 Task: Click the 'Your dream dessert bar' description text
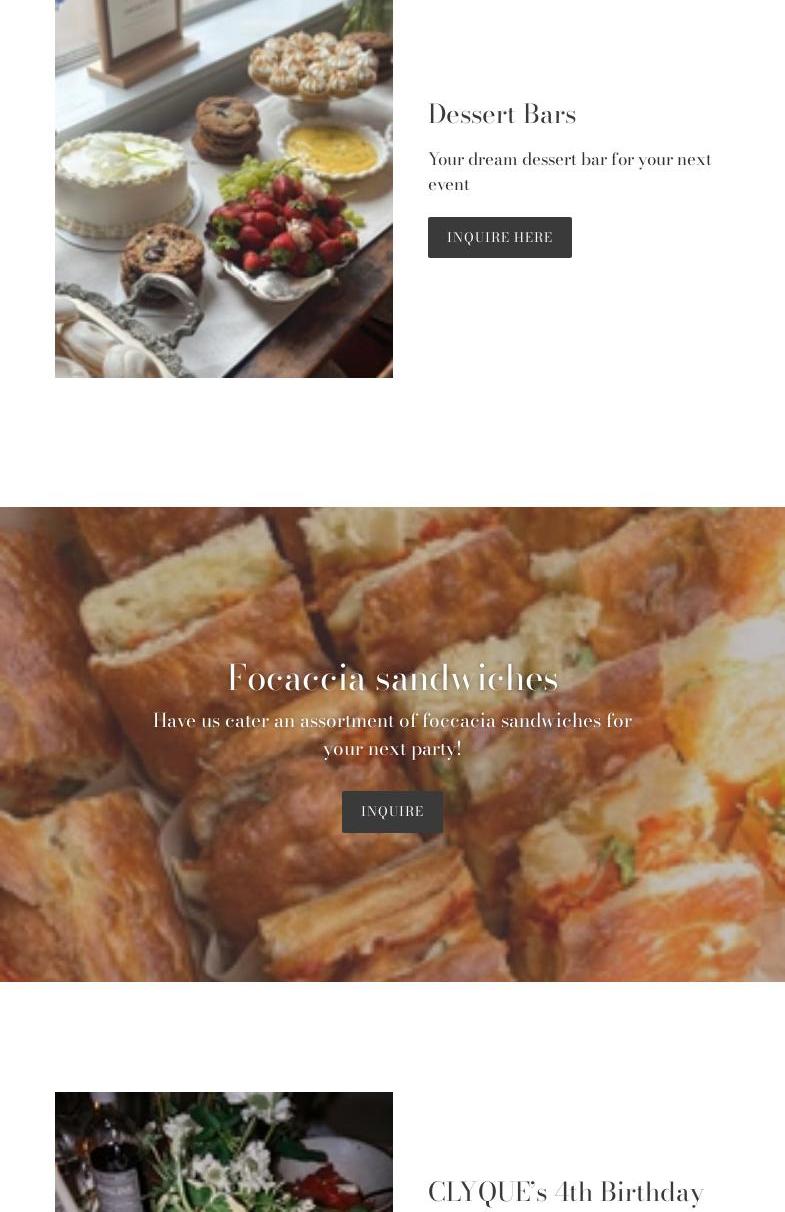(569, 171)
